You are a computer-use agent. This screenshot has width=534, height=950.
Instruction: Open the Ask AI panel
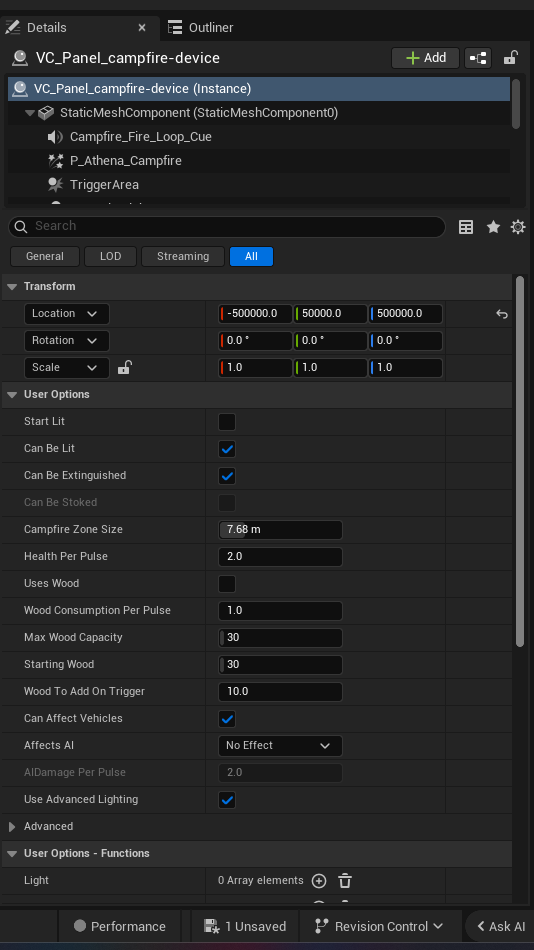(500, 926)
